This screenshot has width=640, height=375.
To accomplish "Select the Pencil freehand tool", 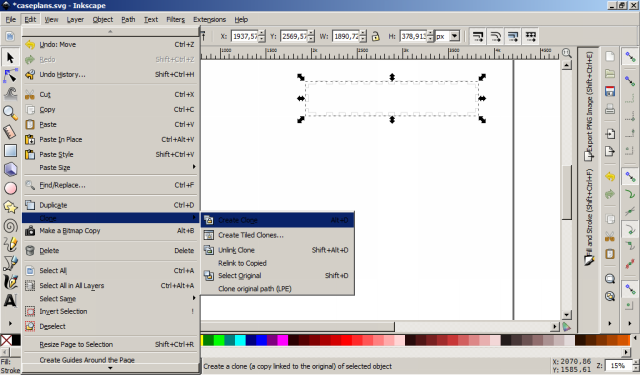I will (x=10, y=244).
